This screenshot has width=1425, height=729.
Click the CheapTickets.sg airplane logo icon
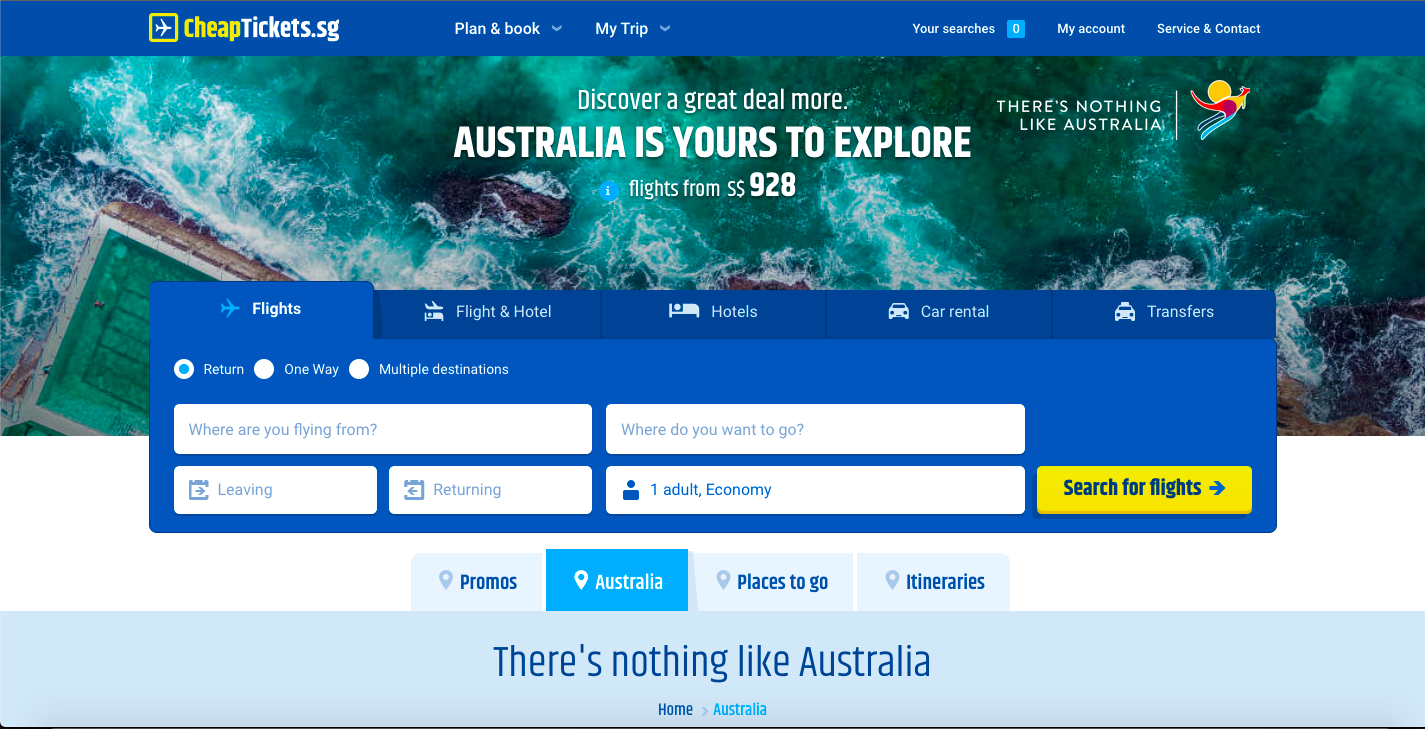tap(164, 28)
